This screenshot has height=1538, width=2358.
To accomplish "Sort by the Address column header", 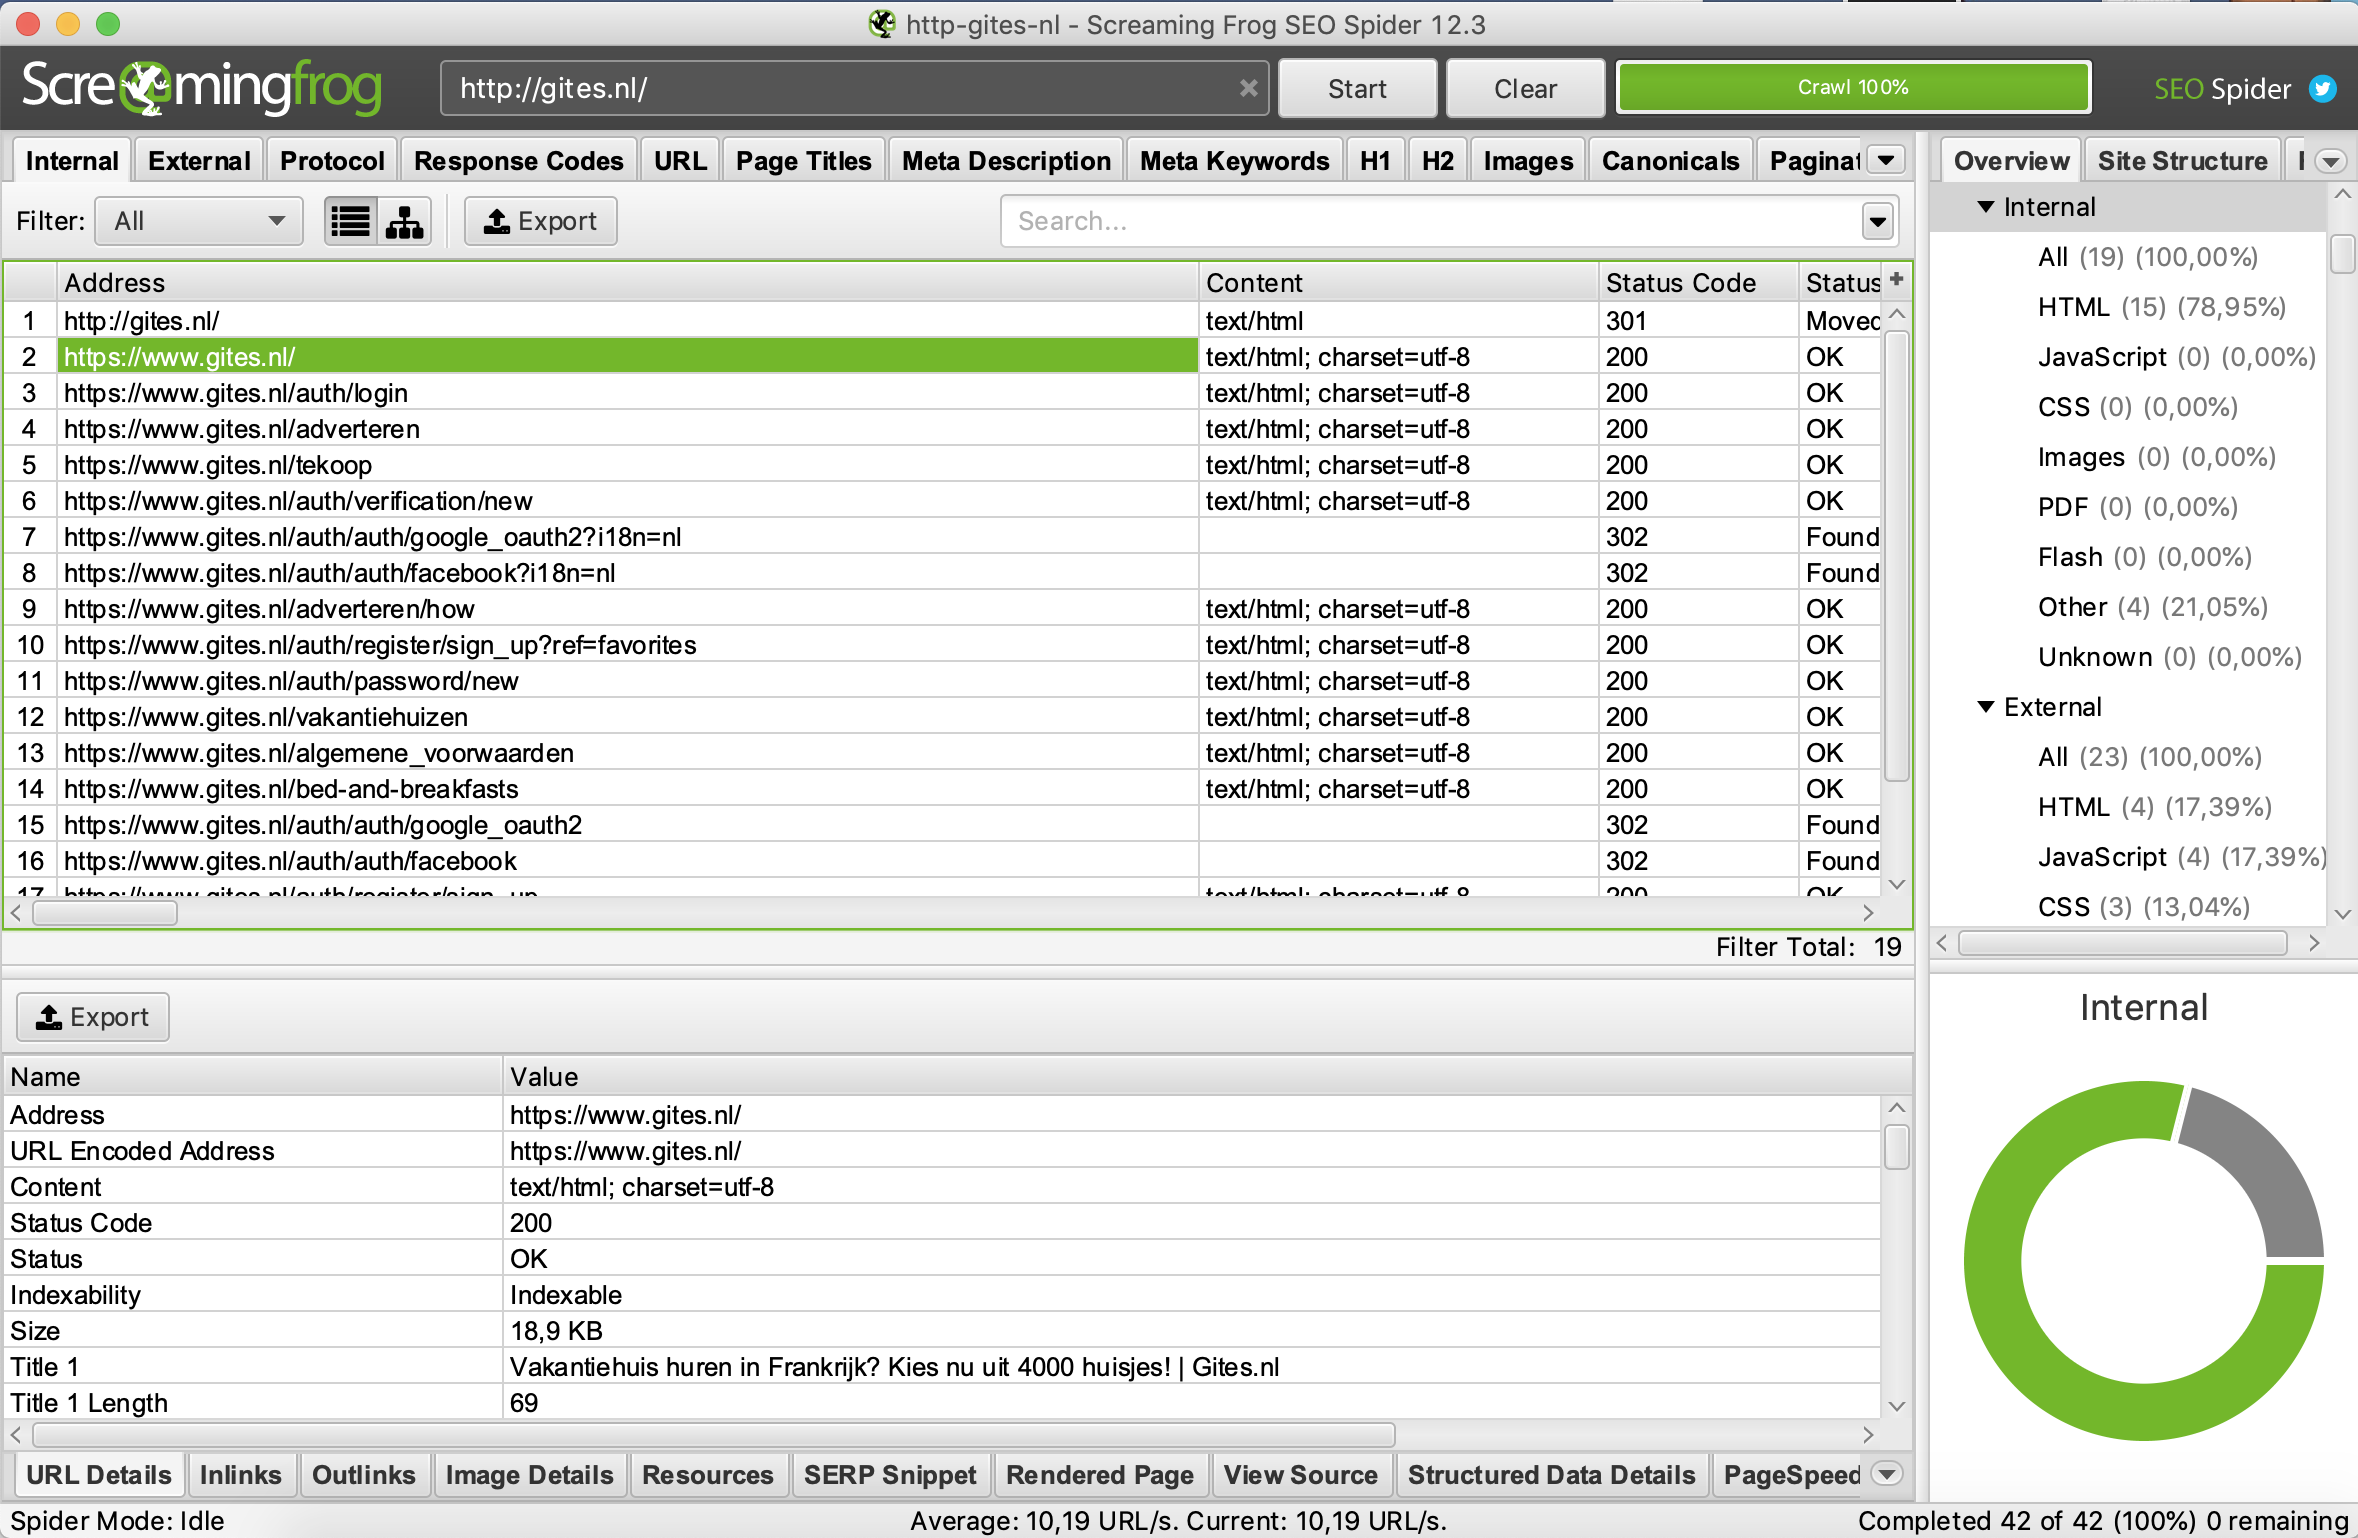I will (x=627, y=283).
